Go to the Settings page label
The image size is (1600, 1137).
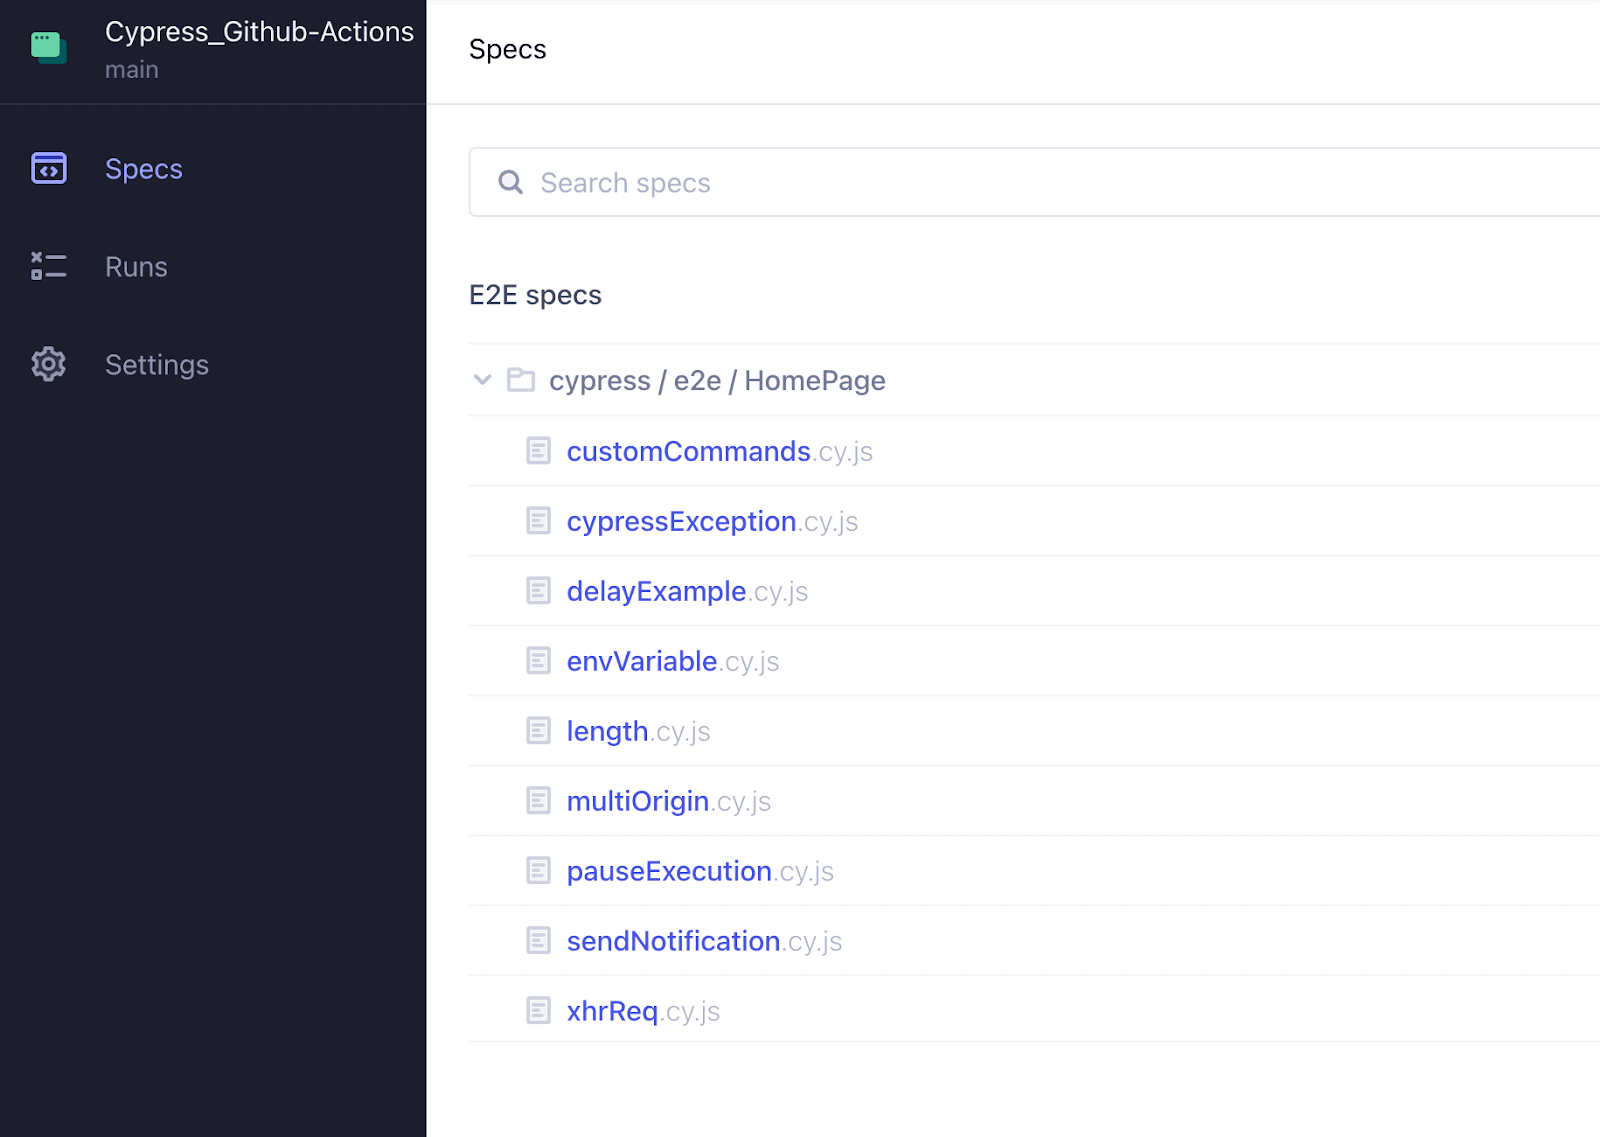click(x=157, y=365)
